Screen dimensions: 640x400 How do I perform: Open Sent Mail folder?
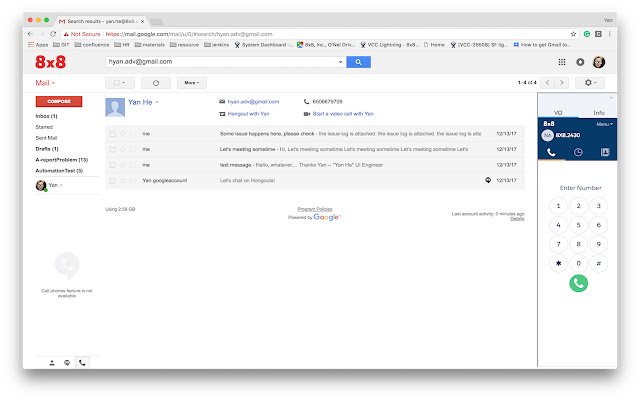coord(46,138)
